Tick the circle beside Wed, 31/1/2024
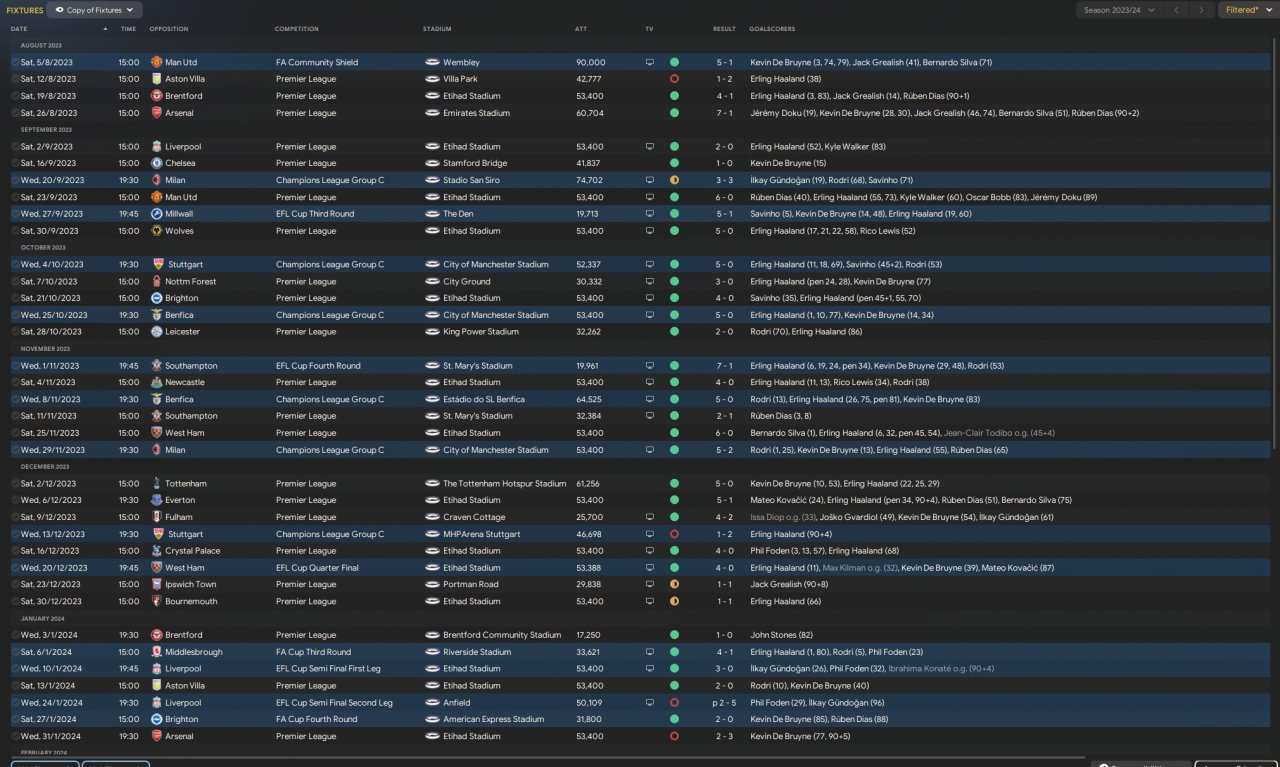The image size is (1280, 767). pos(15,736)
